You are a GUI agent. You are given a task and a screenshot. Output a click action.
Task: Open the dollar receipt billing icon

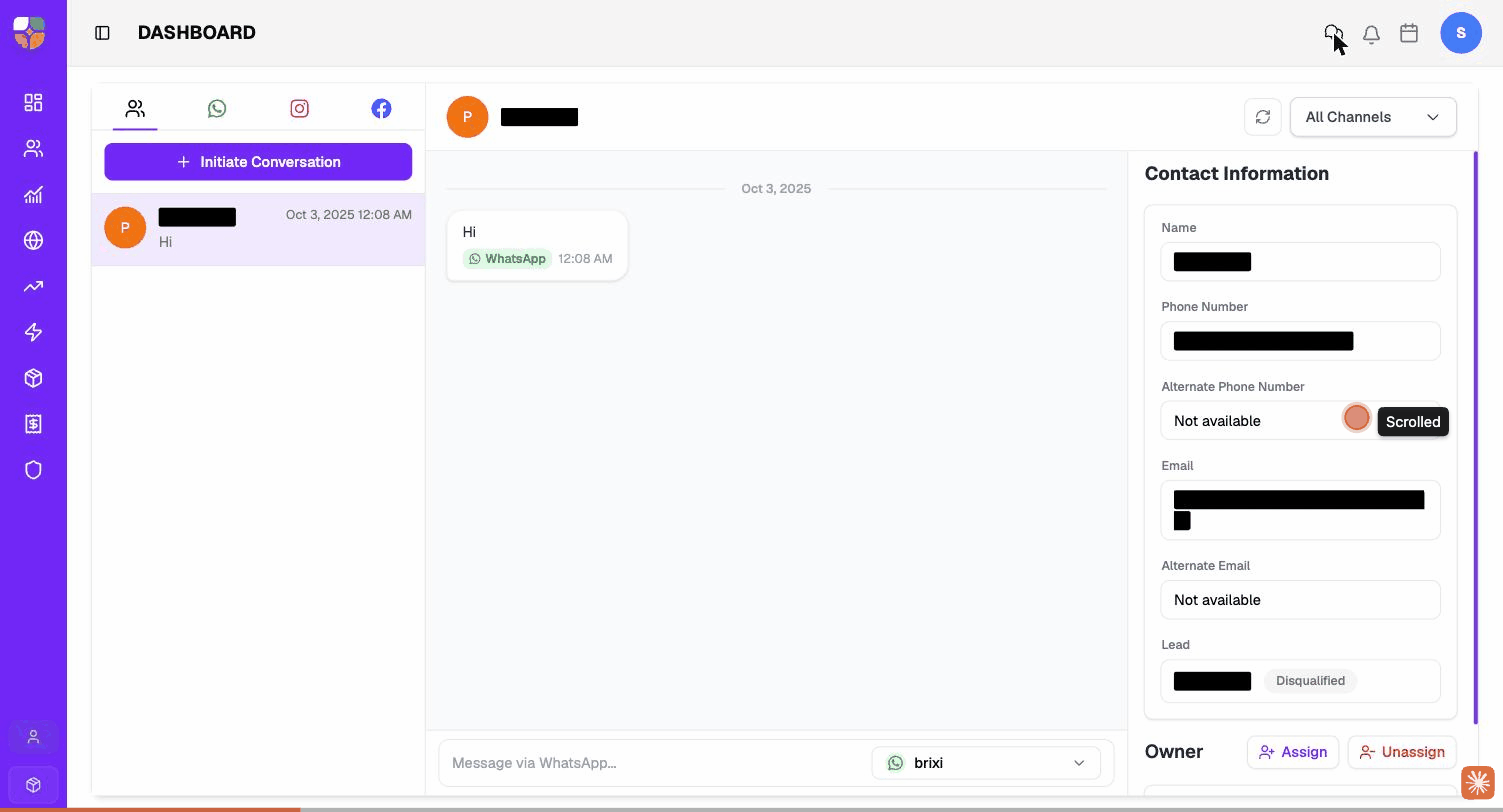click(x=33, y=424)
